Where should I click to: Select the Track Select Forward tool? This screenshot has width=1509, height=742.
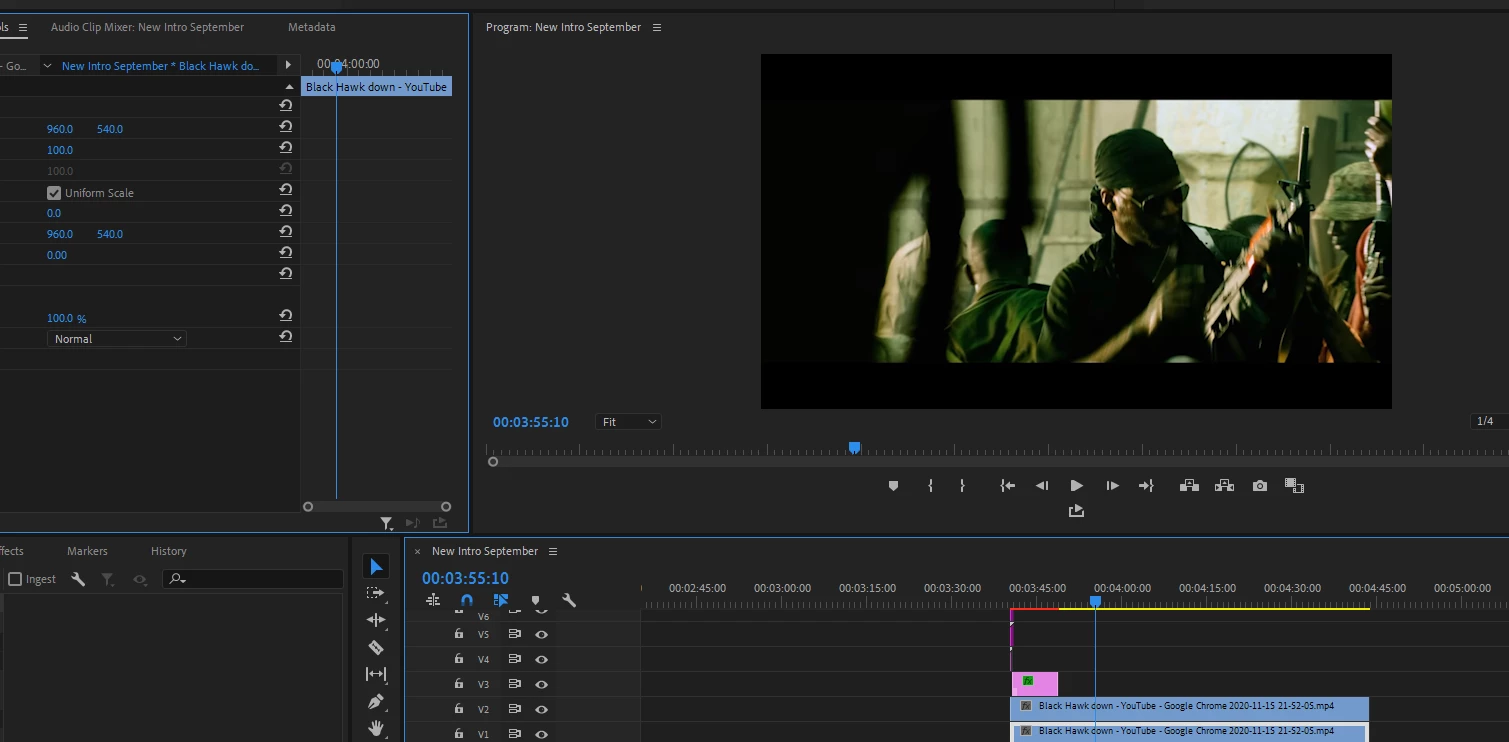(376, 593)
